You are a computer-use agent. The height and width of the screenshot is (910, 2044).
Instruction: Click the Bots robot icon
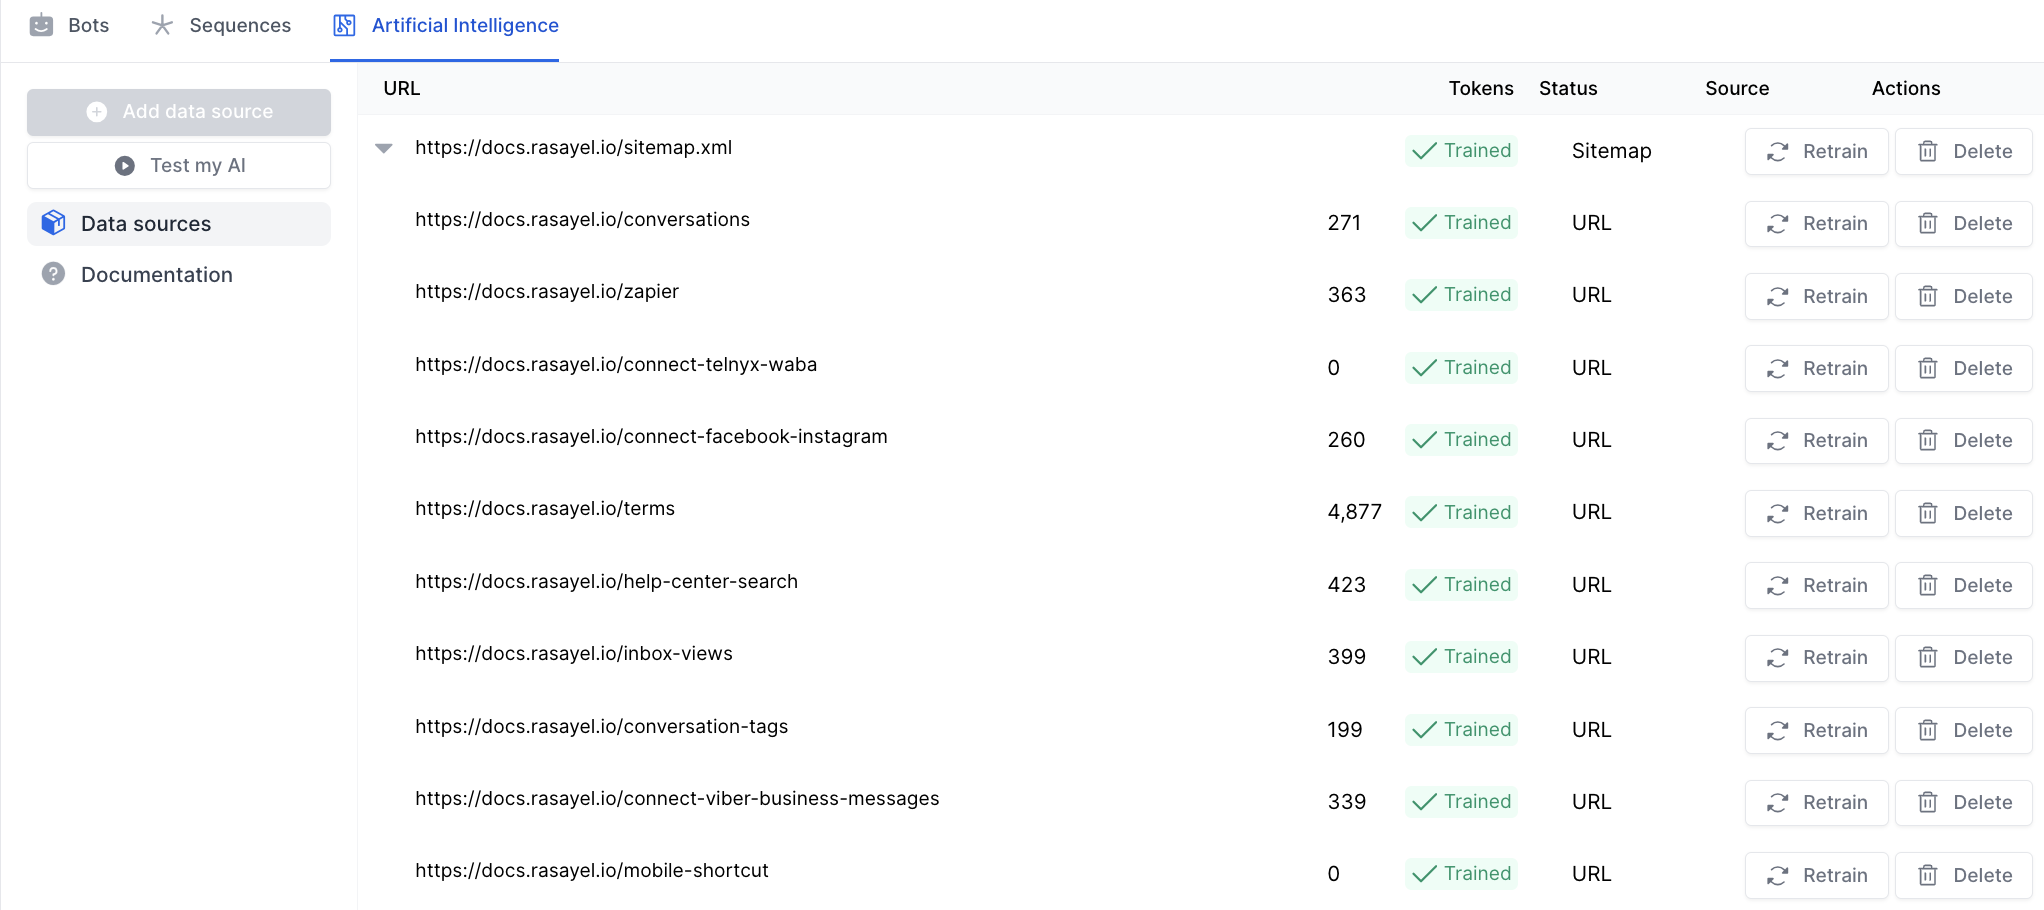[x=41, y=25]
